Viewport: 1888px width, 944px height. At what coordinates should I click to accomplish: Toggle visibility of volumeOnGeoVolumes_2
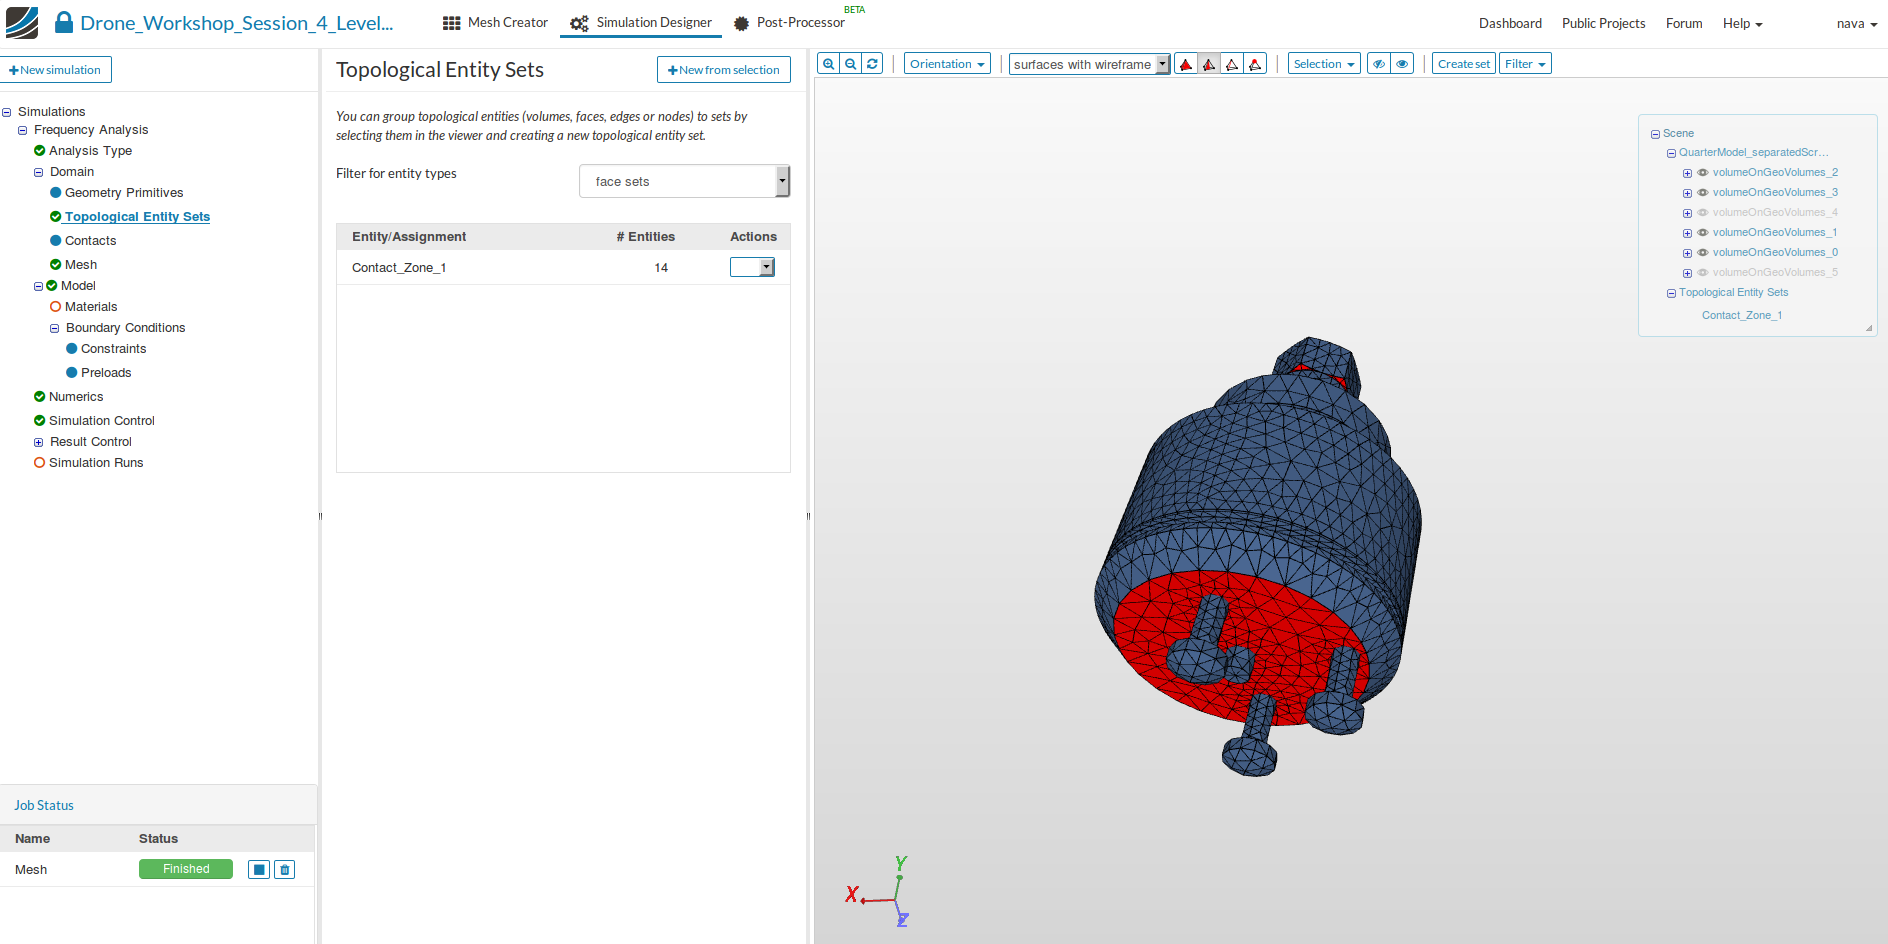point(1703,173)
